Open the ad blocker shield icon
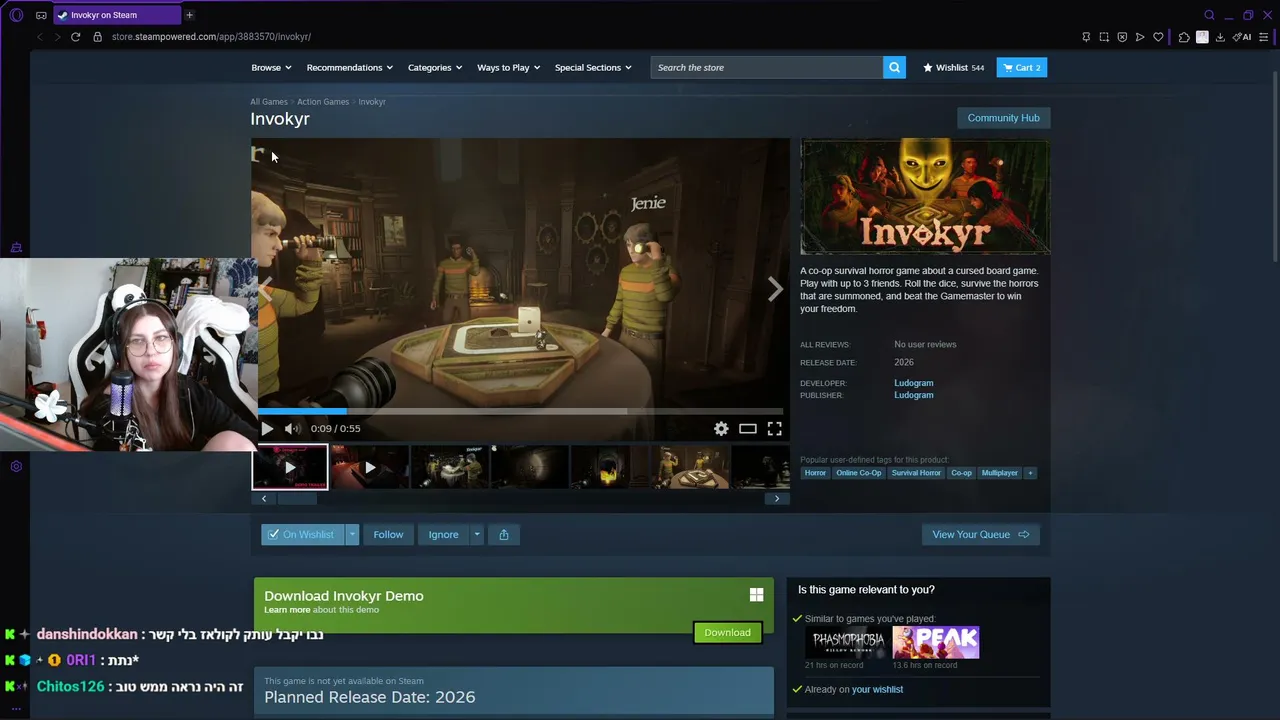 point(1122,37)
